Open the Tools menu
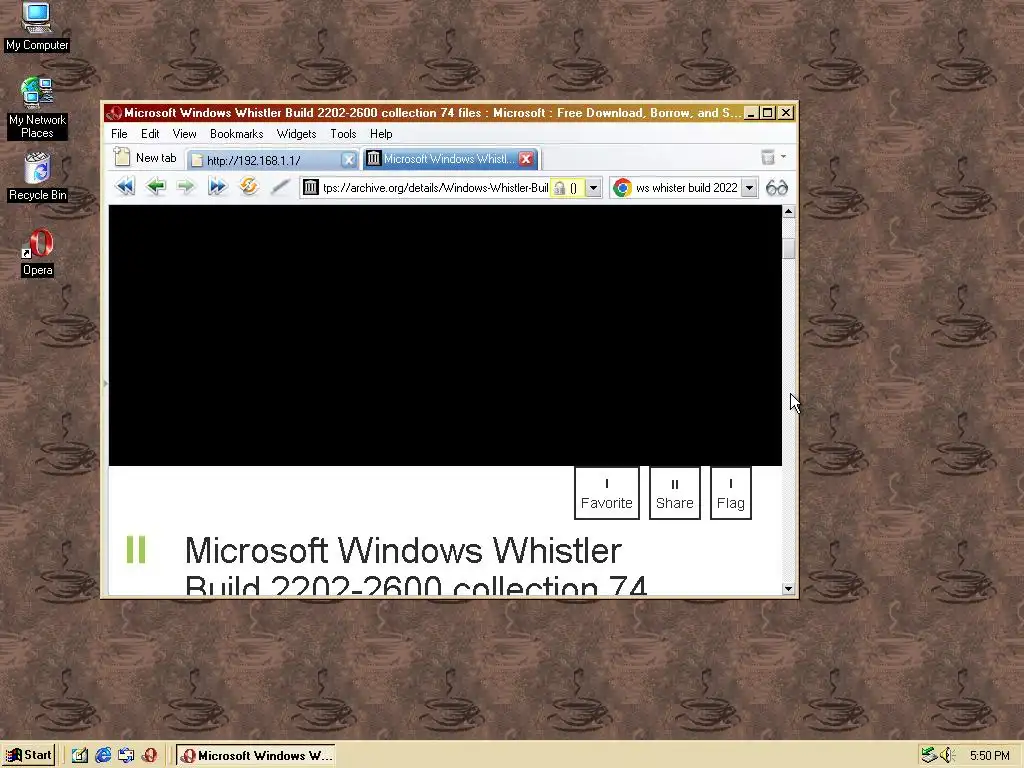This screenshot has height=768, width=1024. coord(343,134)
